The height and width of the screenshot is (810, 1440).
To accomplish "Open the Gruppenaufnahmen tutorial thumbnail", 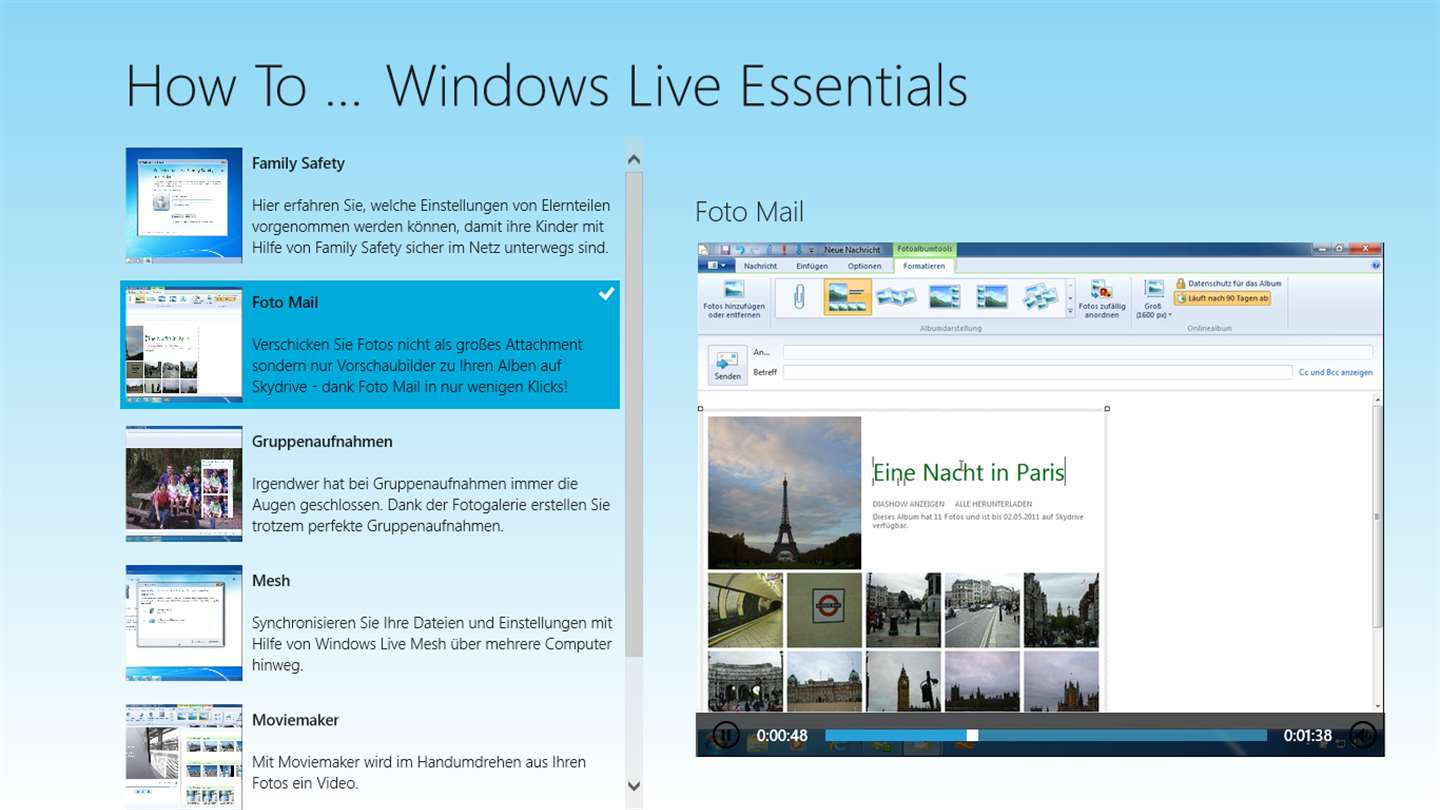I will coord(184,484).
